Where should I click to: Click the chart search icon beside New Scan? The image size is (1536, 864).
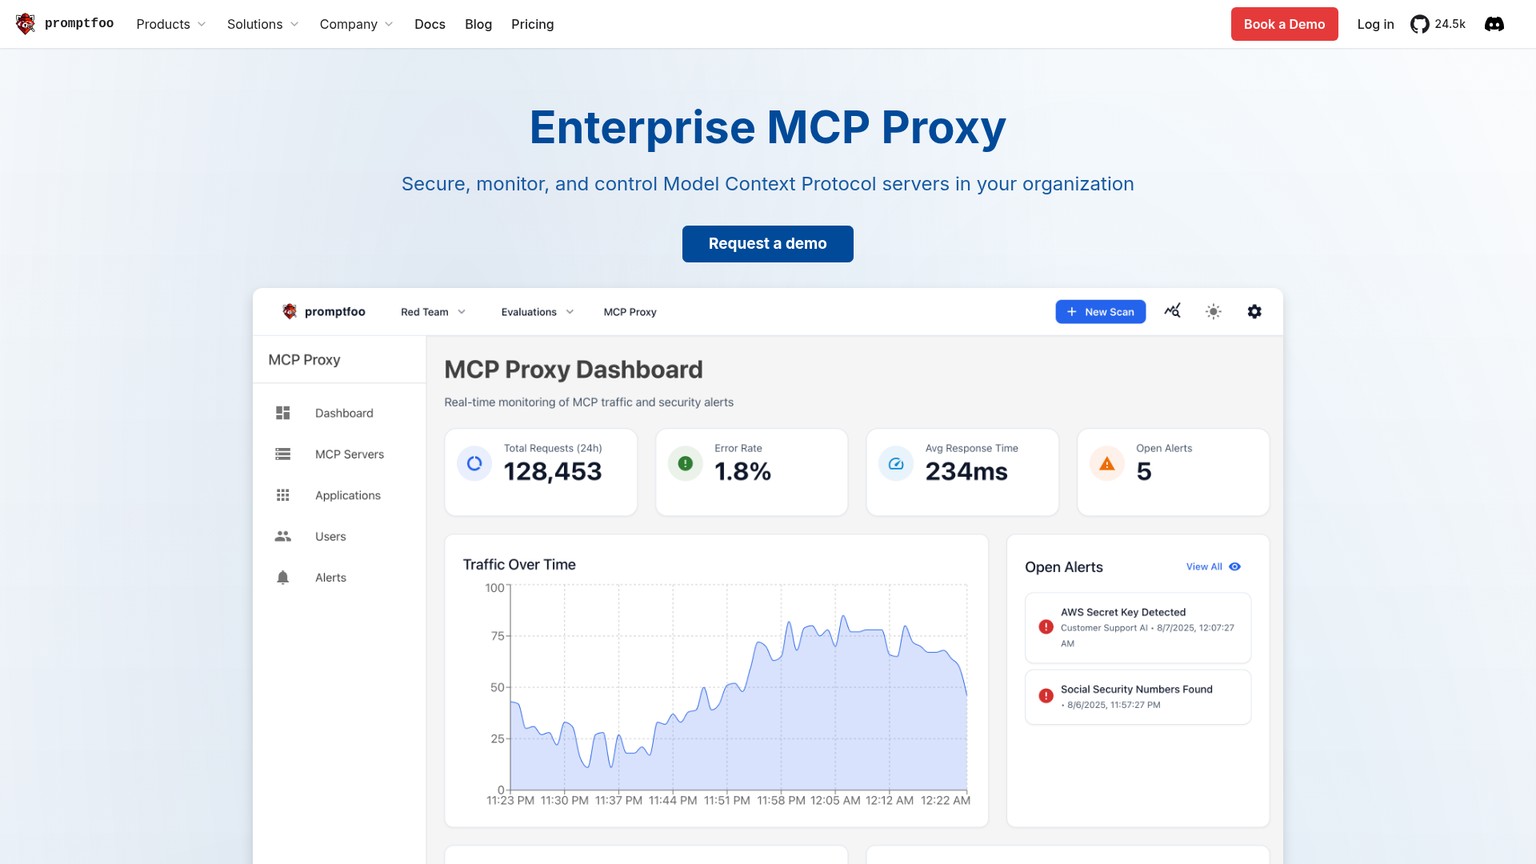click(x=1173, y=311)
